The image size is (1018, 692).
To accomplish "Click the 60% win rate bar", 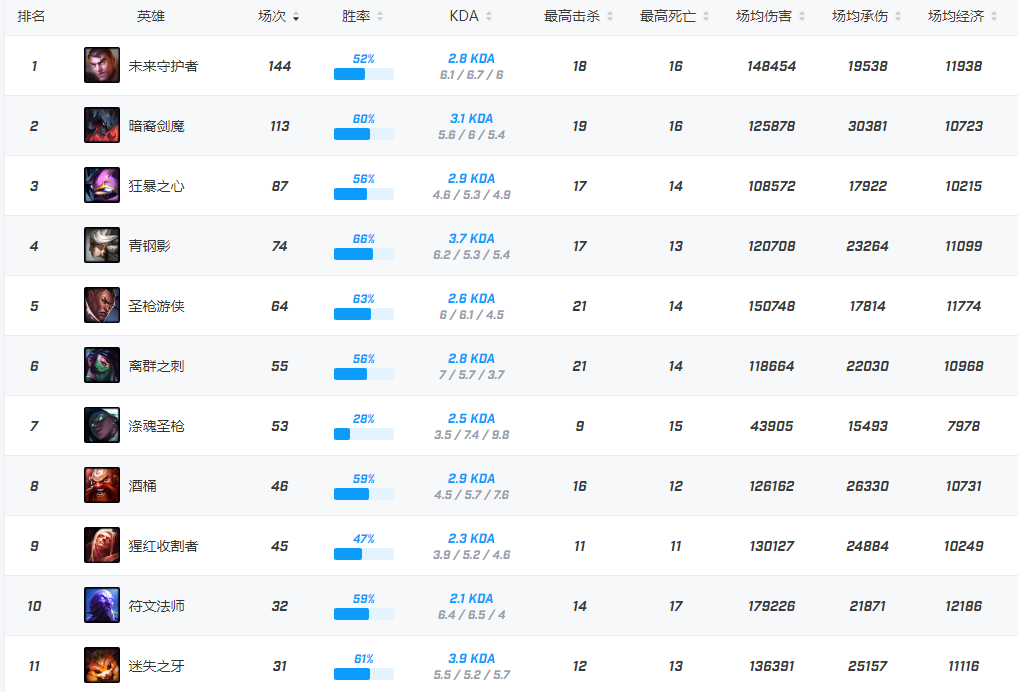I will coord(364,134).
